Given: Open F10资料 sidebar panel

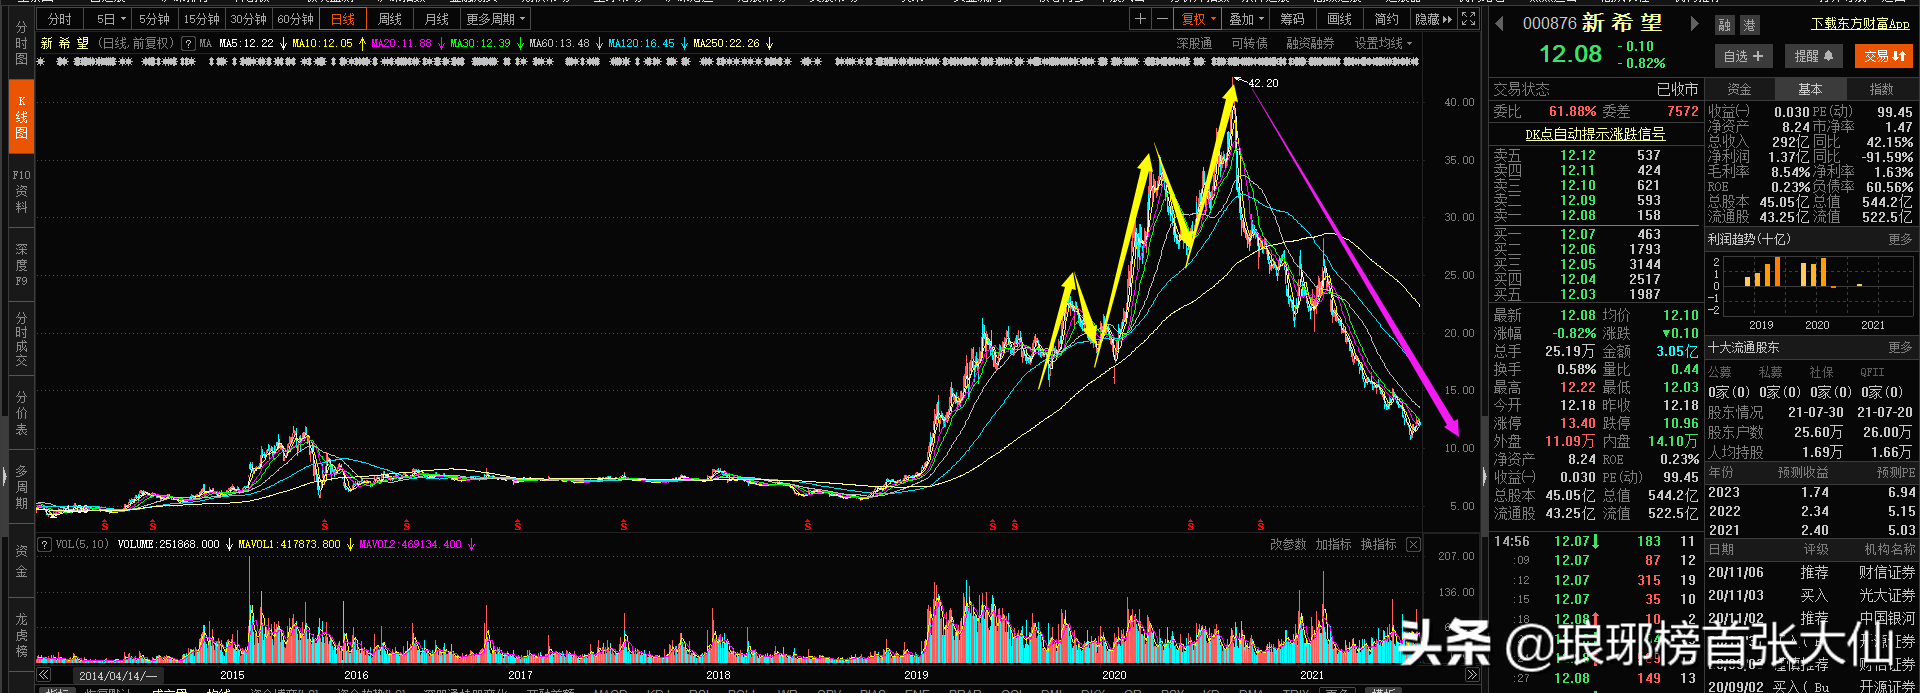Looking at the screenshot, I should click(21, 191).
